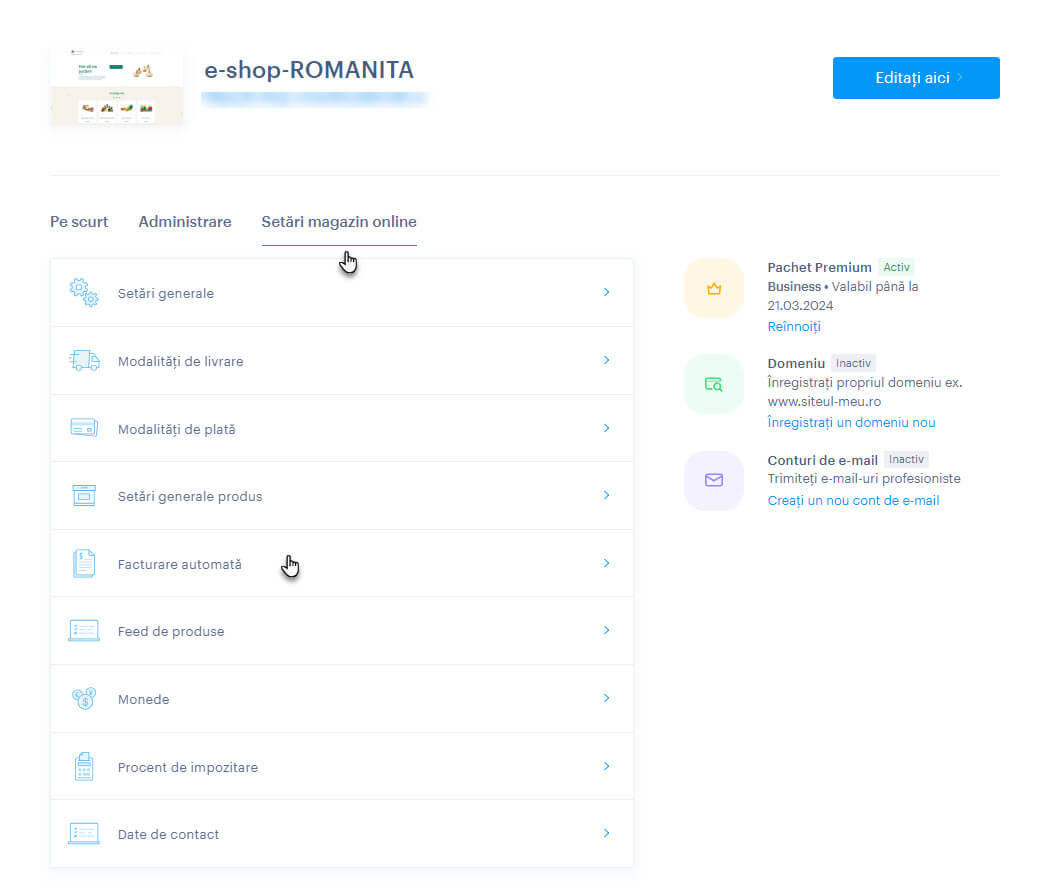
Task: Click the invoice document icon for Facturare automată
Action: coord(84,563)
